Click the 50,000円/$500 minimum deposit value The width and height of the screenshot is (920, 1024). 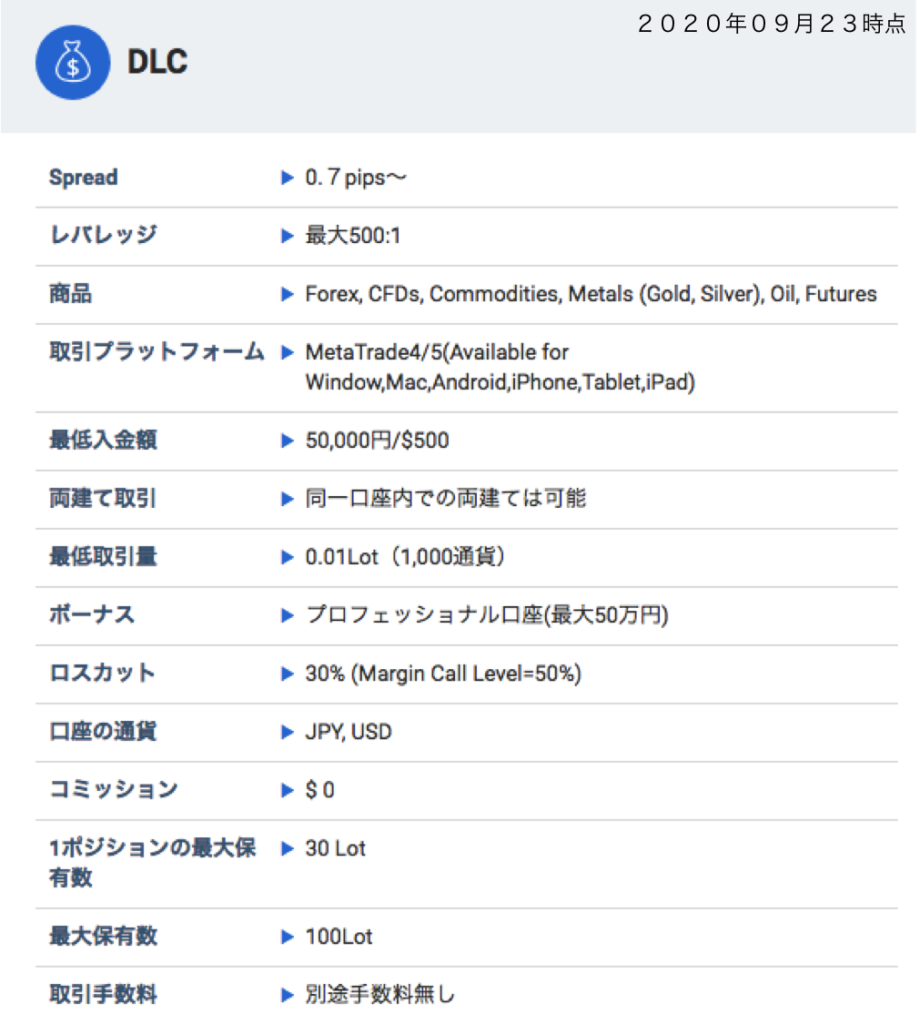tap(377, 441)
